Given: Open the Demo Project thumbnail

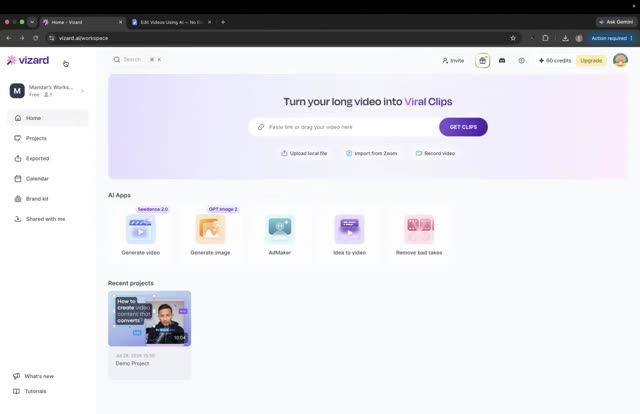Looking at the screenshot, I should (149, 318).
